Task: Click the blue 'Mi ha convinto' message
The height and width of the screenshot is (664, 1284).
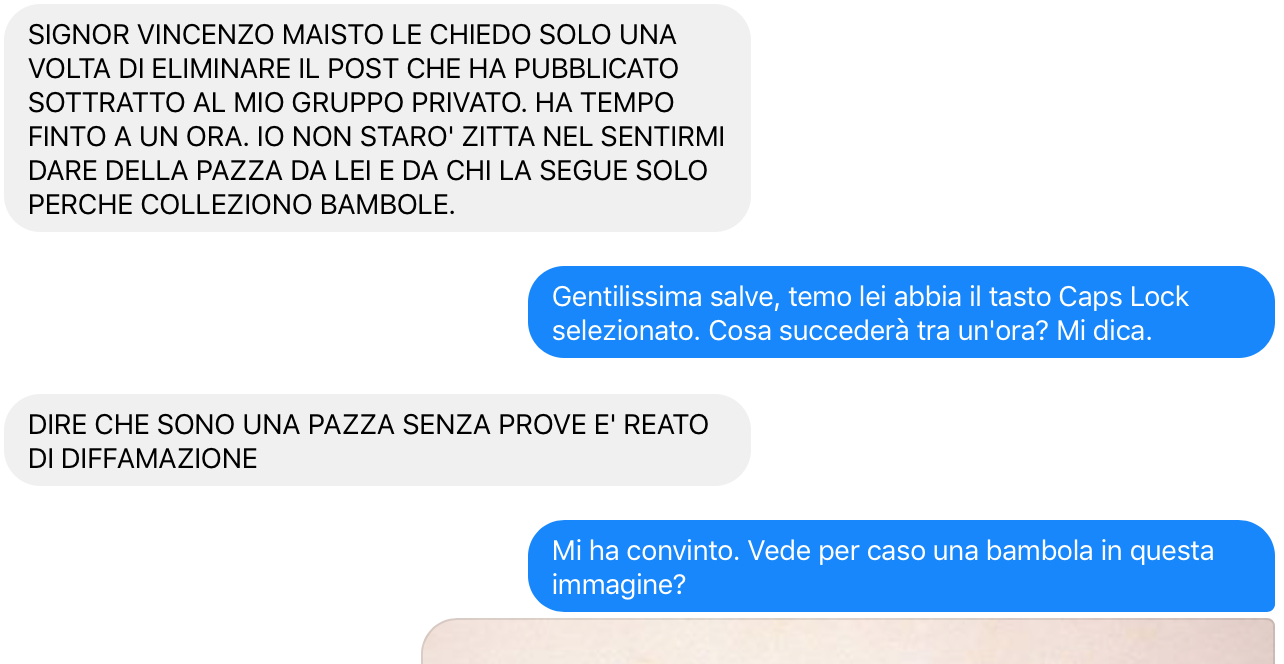Action: pyautogui.click(x=901, y=566)
